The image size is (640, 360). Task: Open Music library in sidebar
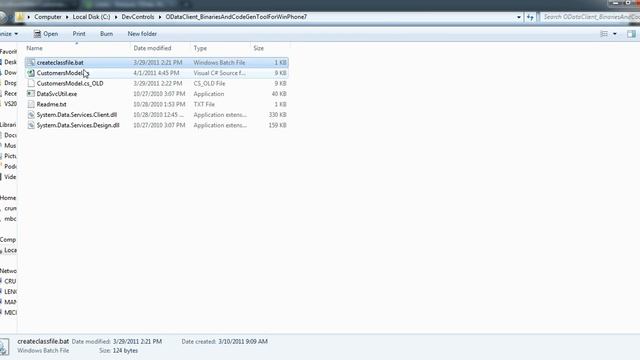point(9,146)
